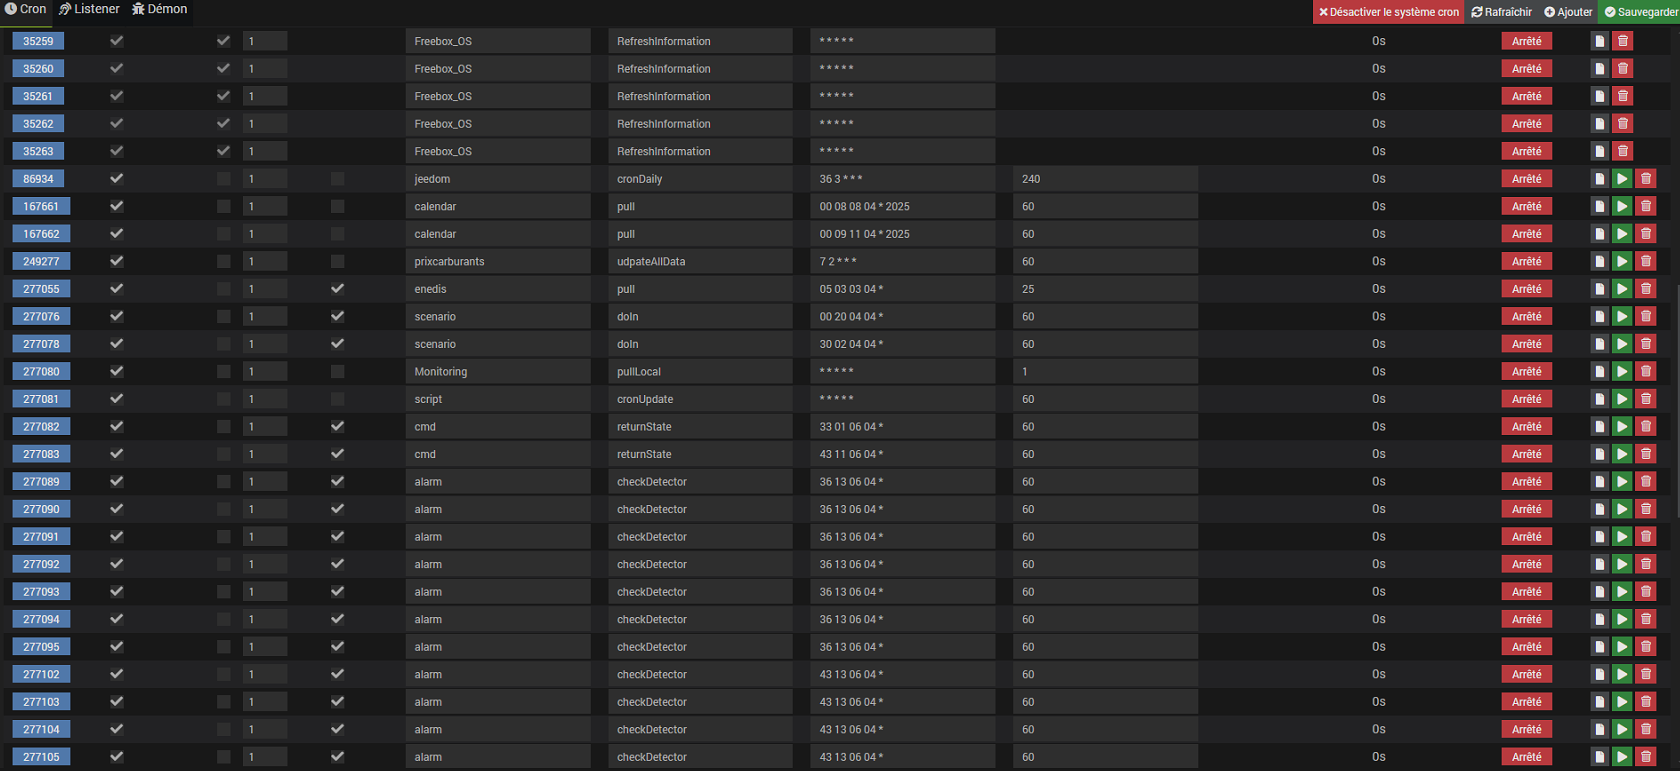The image size is (1680, 771).
Task: Open the Listener tab
Action: click(x=89, y=9)
